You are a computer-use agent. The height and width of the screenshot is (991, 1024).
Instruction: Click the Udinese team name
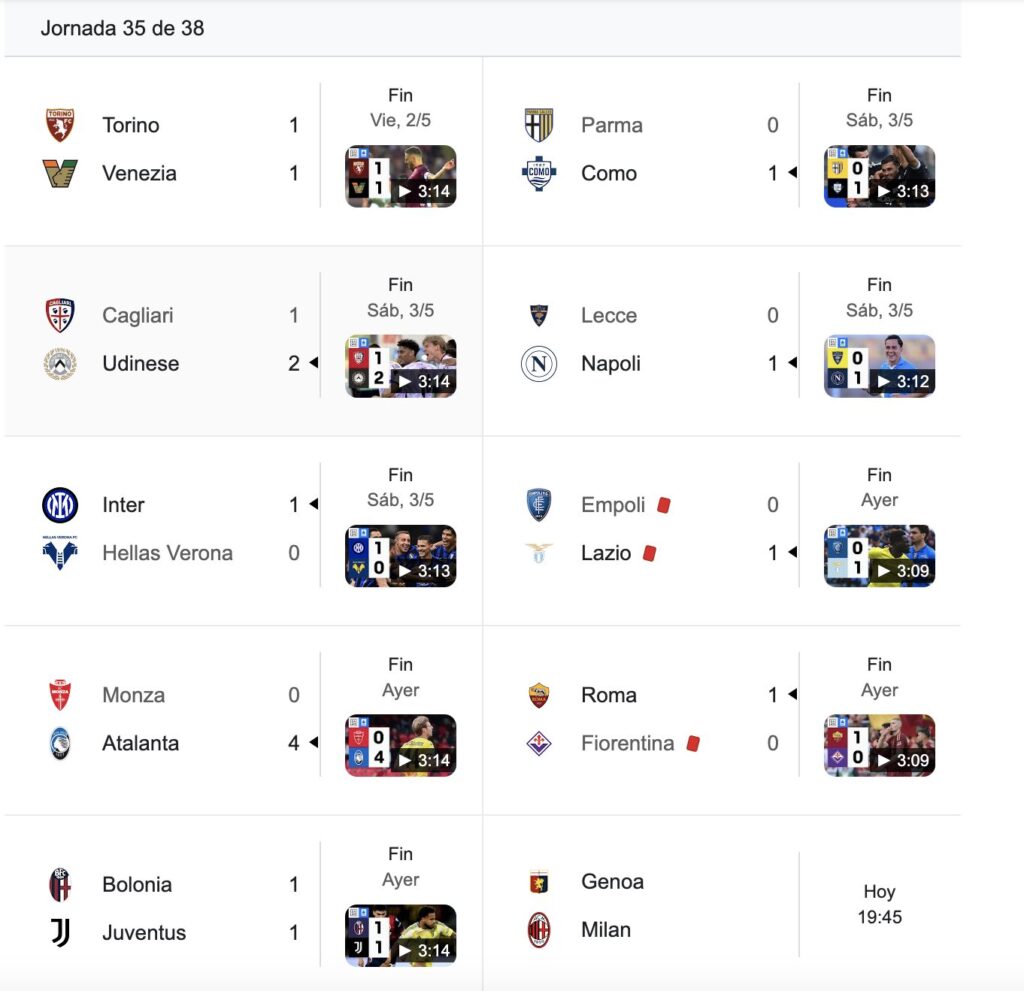tap(140, 363)
